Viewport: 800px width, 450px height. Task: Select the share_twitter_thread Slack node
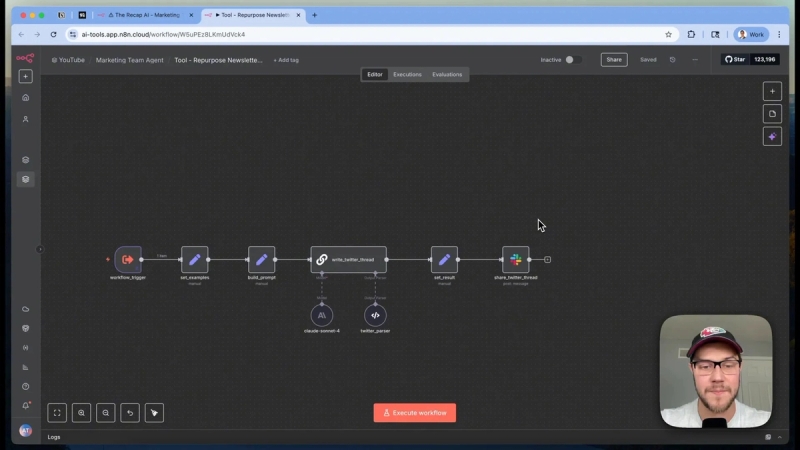coord(516,260)
